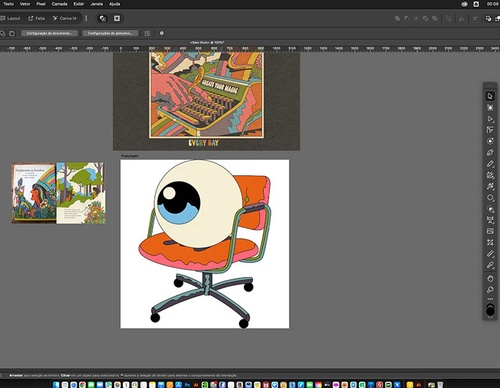
Task: Switch to the Canva IA studio
Action: [x=65, y=18]
